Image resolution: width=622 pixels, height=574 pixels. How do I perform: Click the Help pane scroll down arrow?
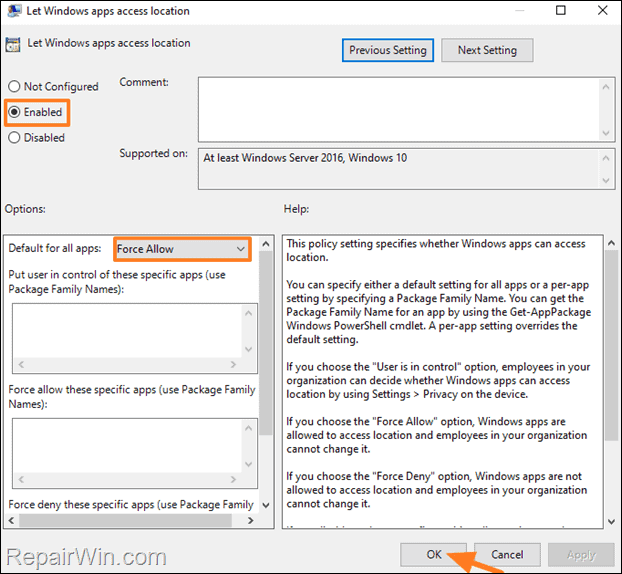point(611,522)
